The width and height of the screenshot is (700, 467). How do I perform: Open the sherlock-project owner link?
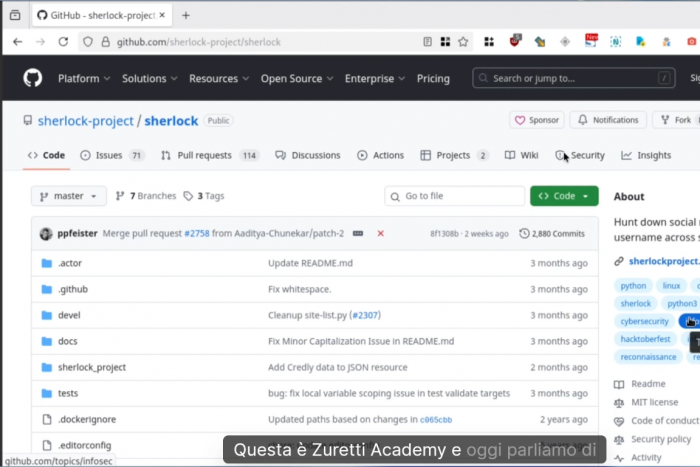point(85,121)
